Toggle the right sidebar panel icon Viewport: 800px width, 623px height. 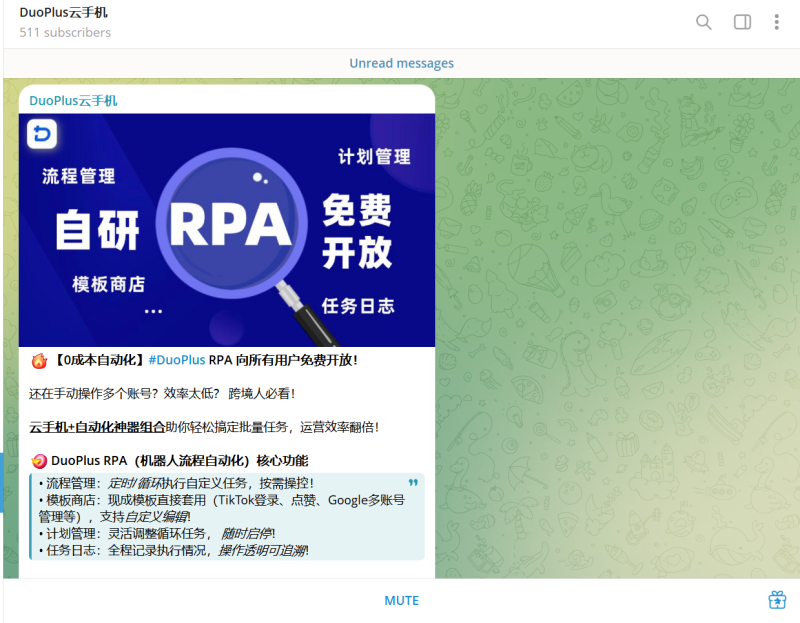(742, 22)
